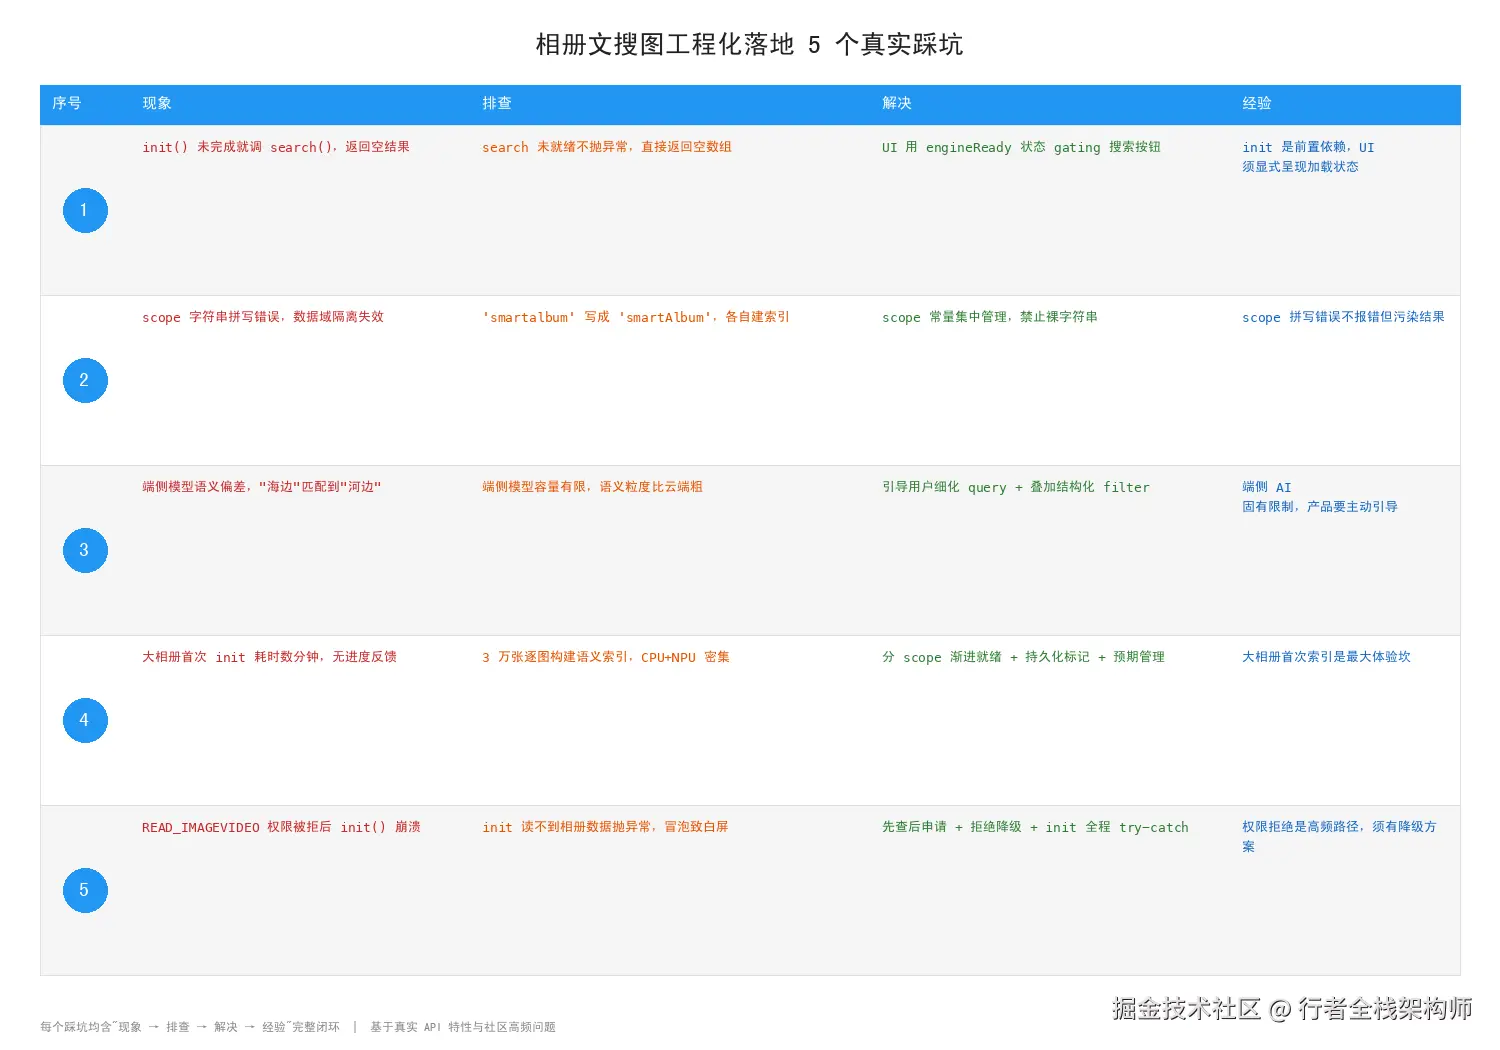
Task: Select the cell 'init 是前置依赖，UI 须显式呈现加载状态'
Action: 1308,157
